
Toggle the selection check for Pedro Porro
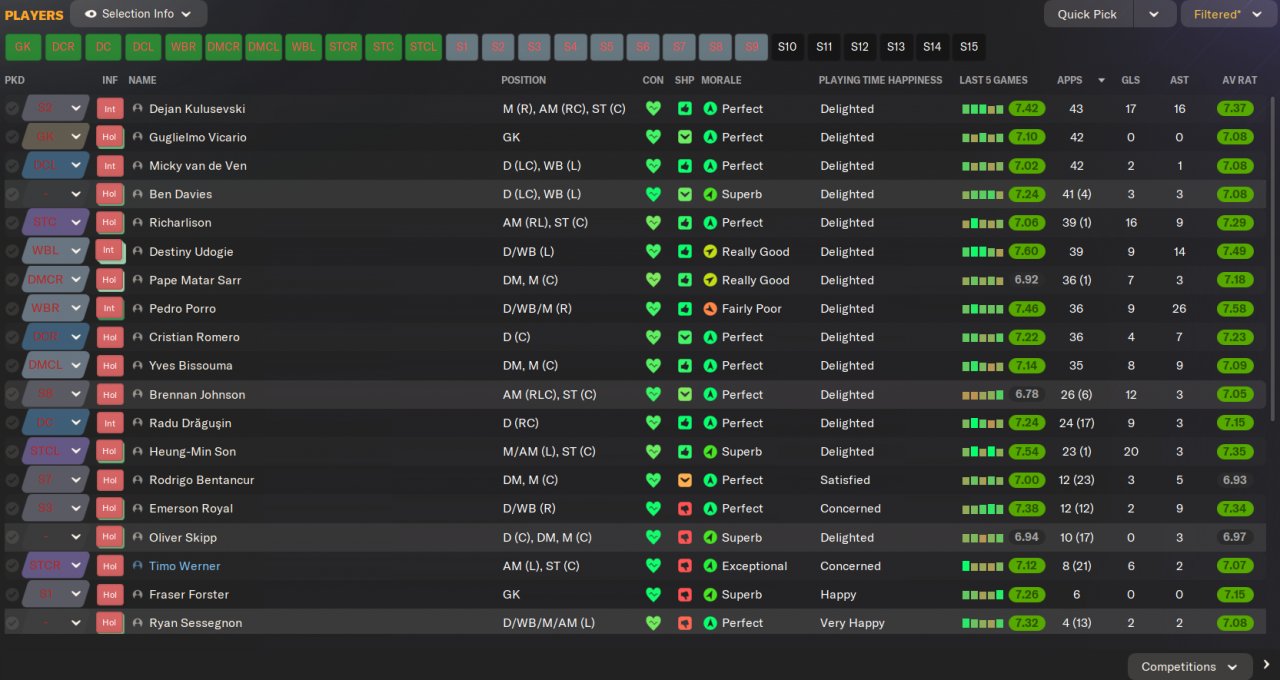[12, 309]
